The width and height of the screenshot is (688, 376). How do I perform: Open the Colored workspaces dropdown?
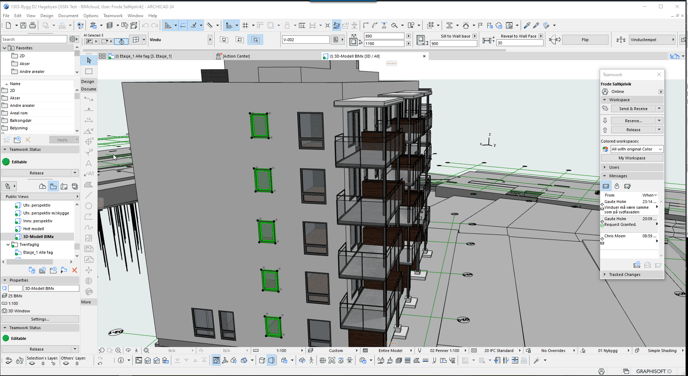click(x=636, y=149)
